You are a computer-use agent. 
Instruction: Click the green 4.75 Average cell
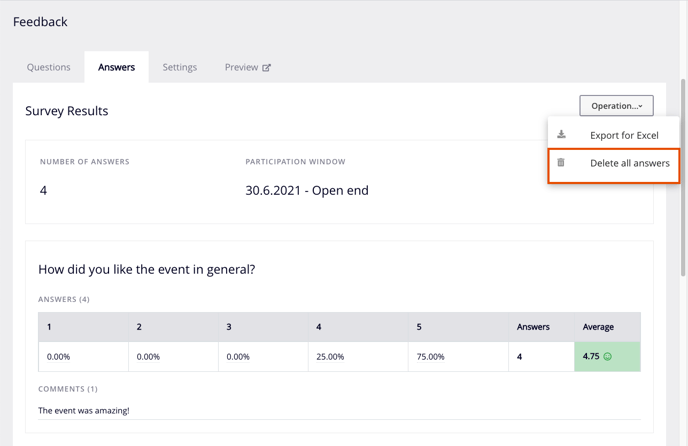(607, 356)
